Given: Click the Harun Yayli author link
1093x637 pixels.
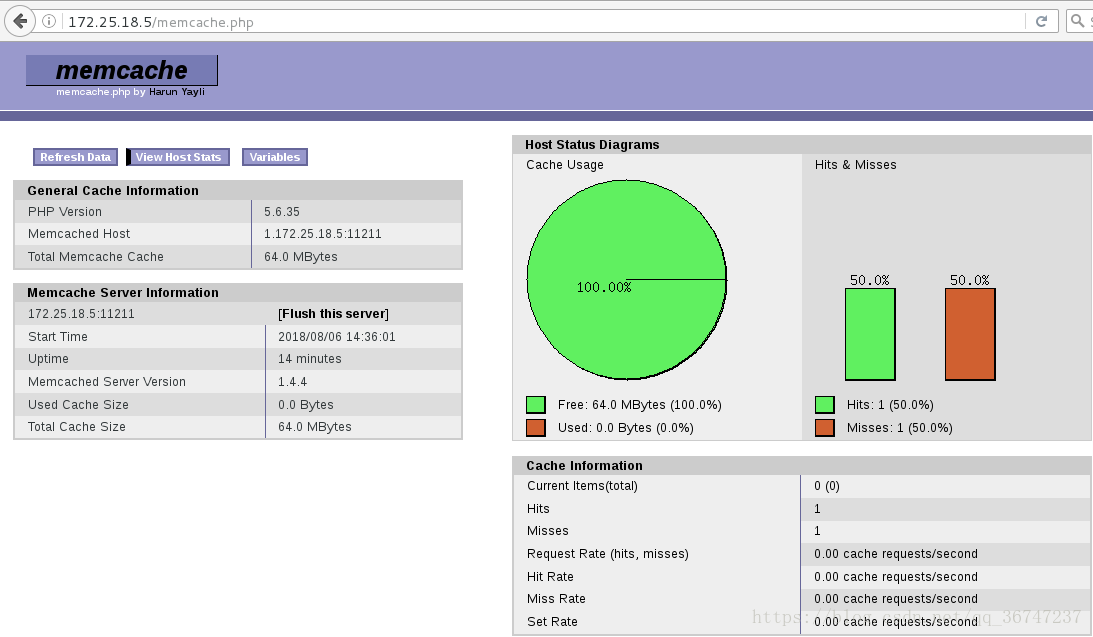Looking at the screenshot, I should point(176,91).
